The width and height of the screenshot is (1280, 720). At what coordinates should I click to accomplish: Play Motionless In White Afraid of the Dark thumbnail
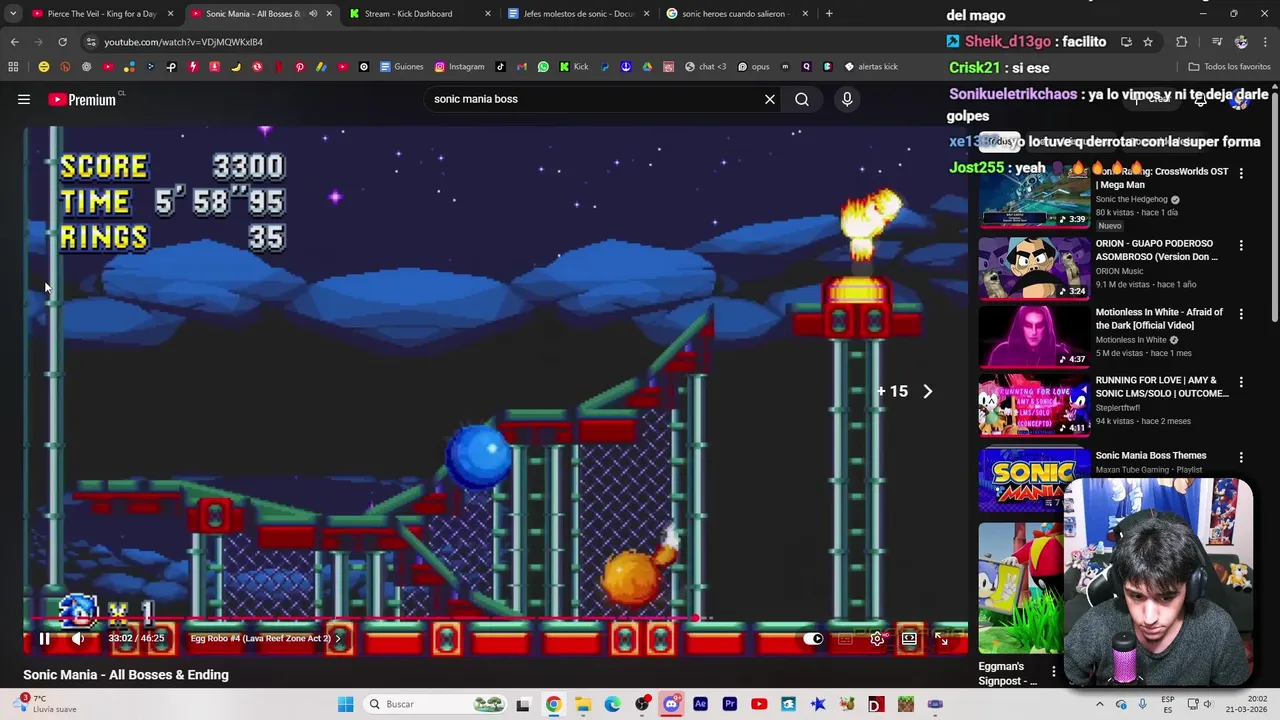tap(1034, 335)
